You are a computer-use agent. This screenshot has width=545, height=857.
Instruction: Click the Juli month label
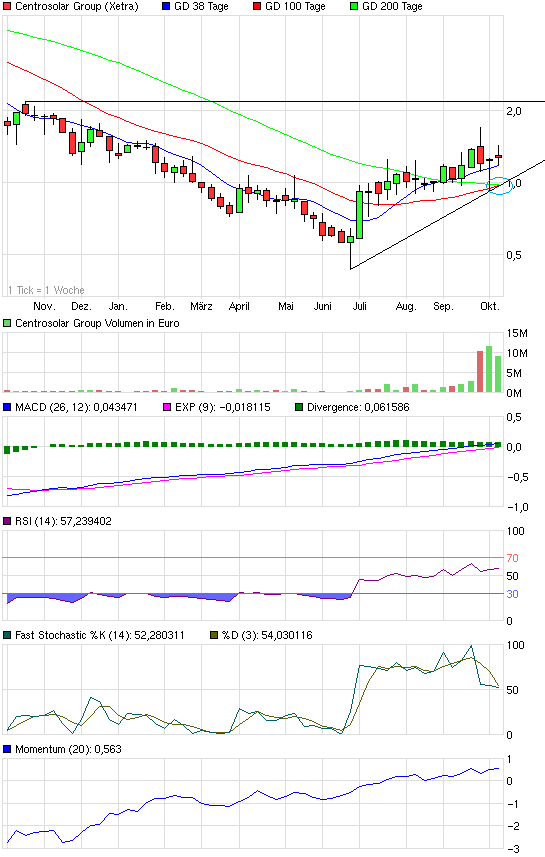click(x=360, y=306)
